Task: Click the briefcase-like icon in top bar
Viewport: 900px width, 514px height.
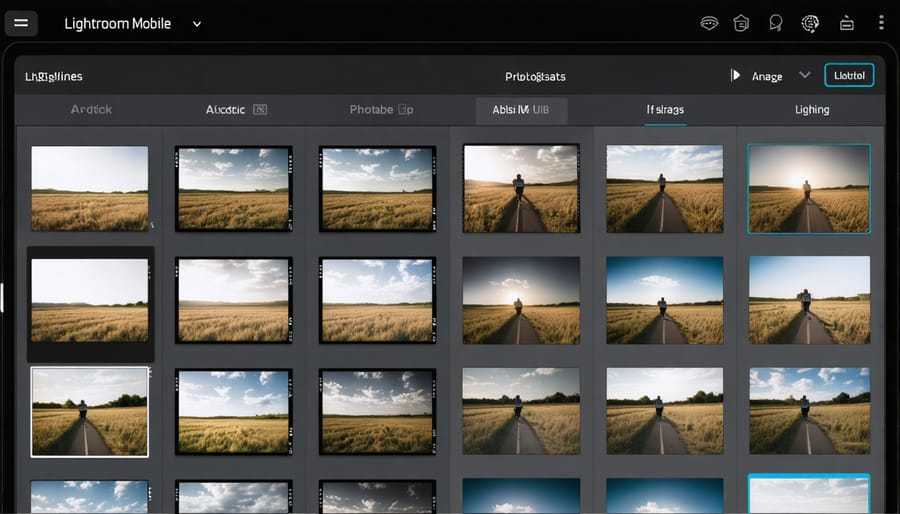Action: tap(847, 24)
